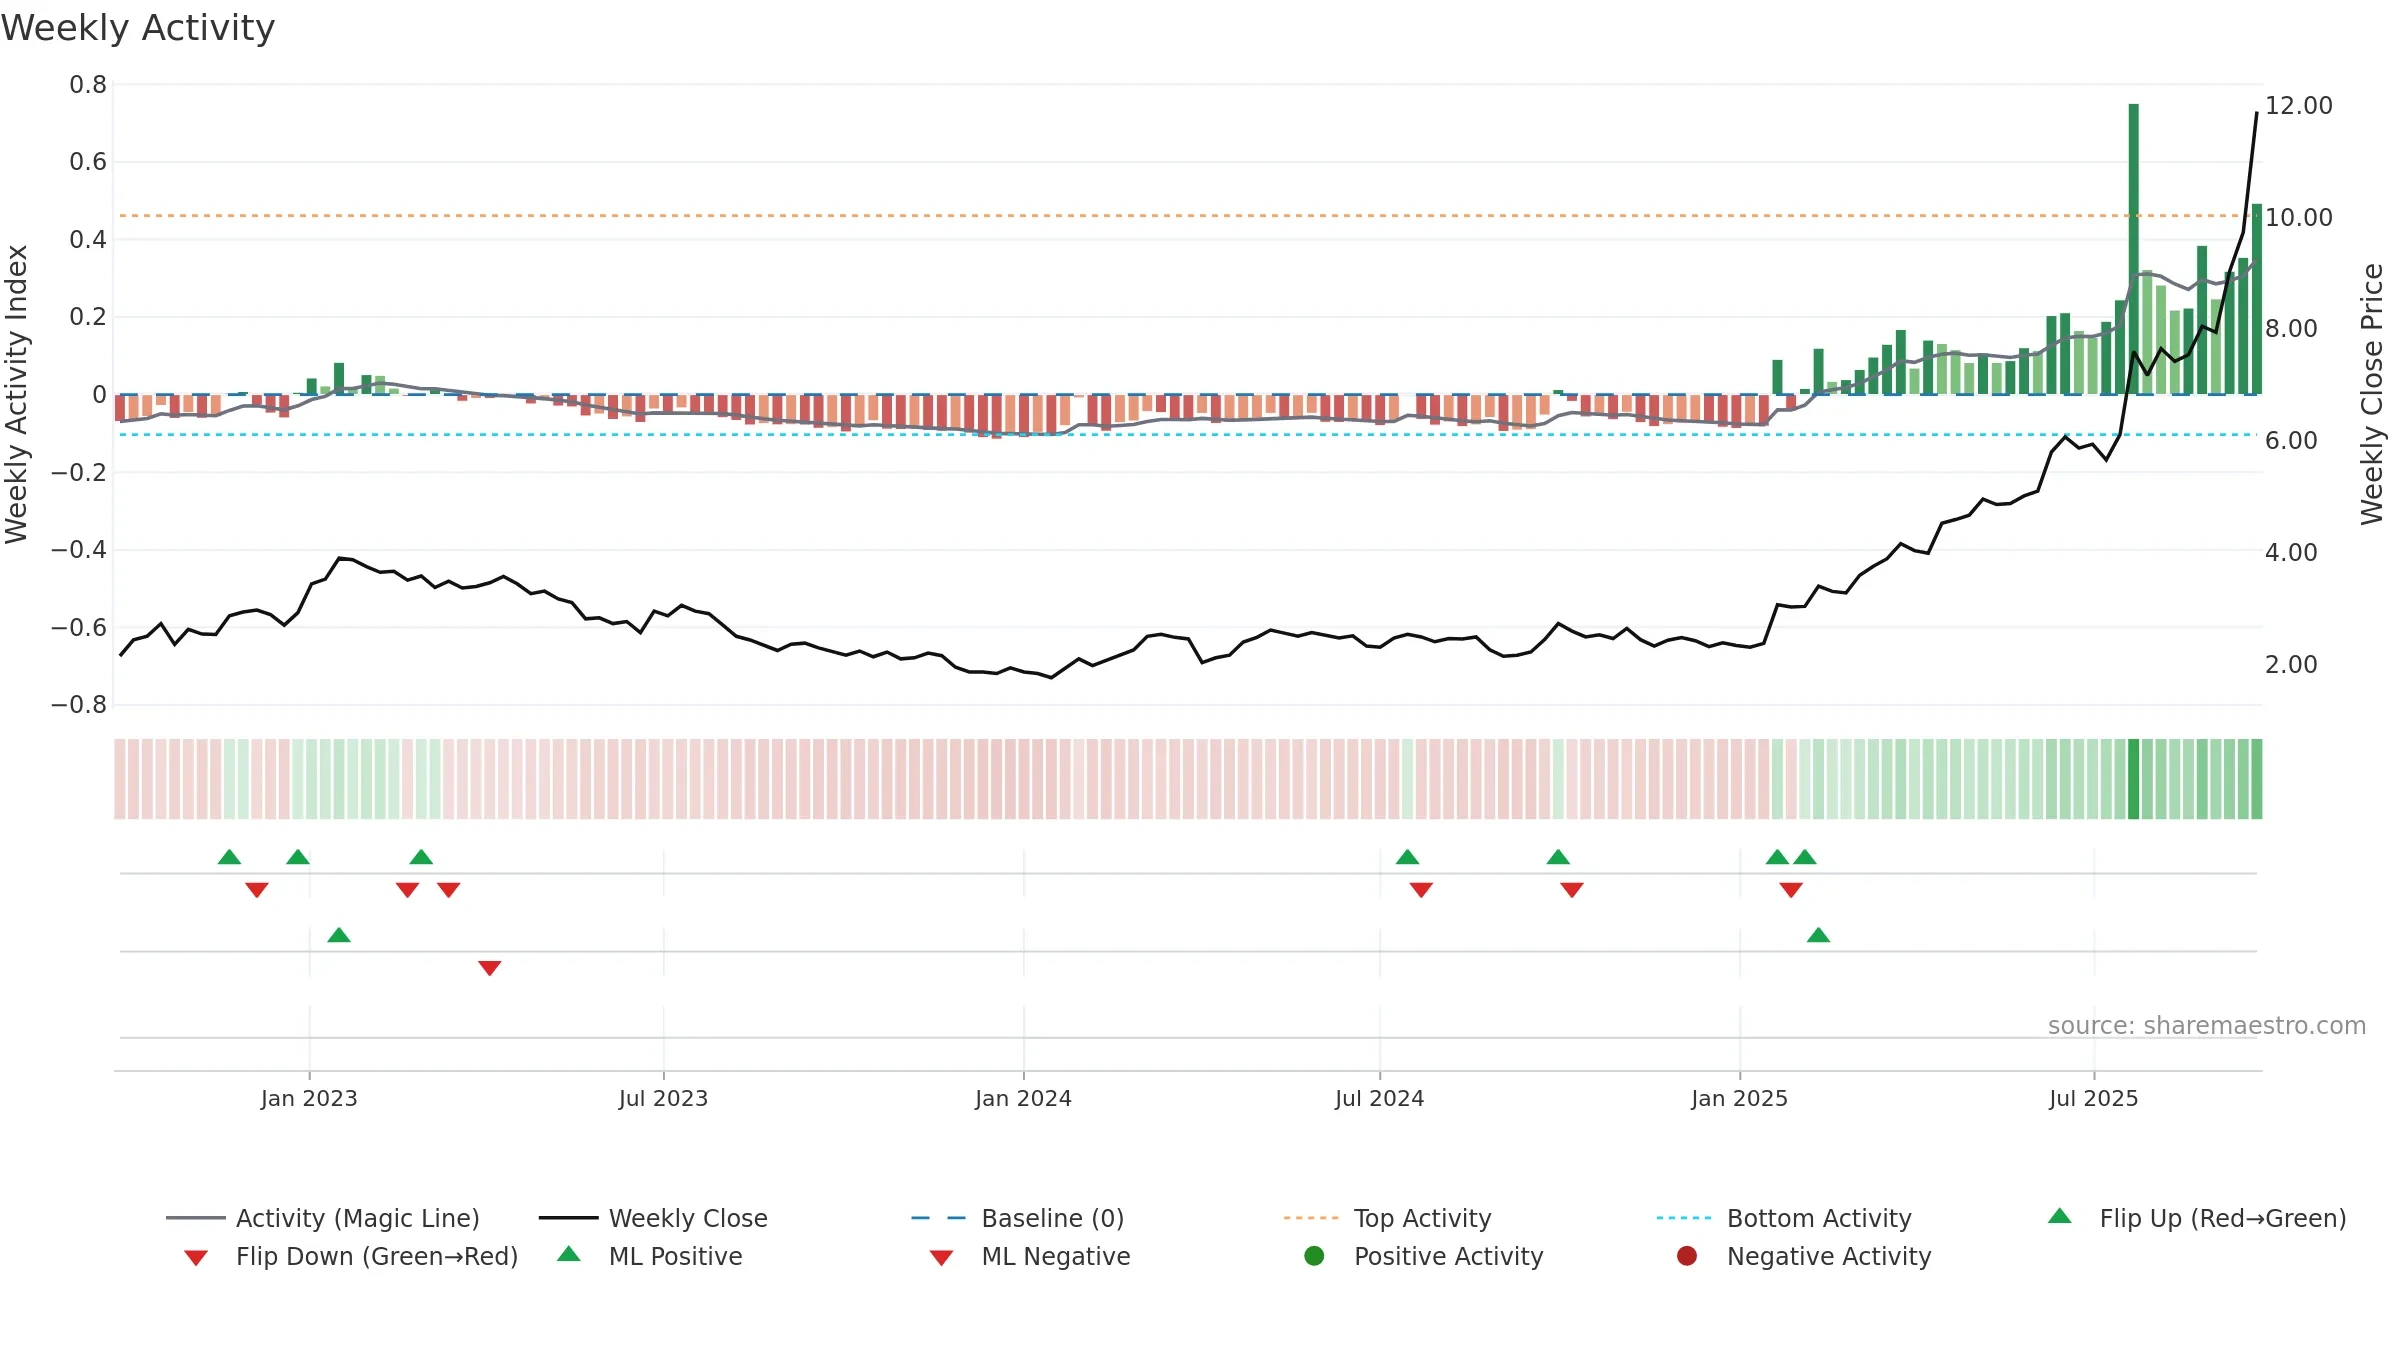2400x1350 pixels.
Task: Toggle Bottom Activity in the legend
Action: pos(1784,1218)
